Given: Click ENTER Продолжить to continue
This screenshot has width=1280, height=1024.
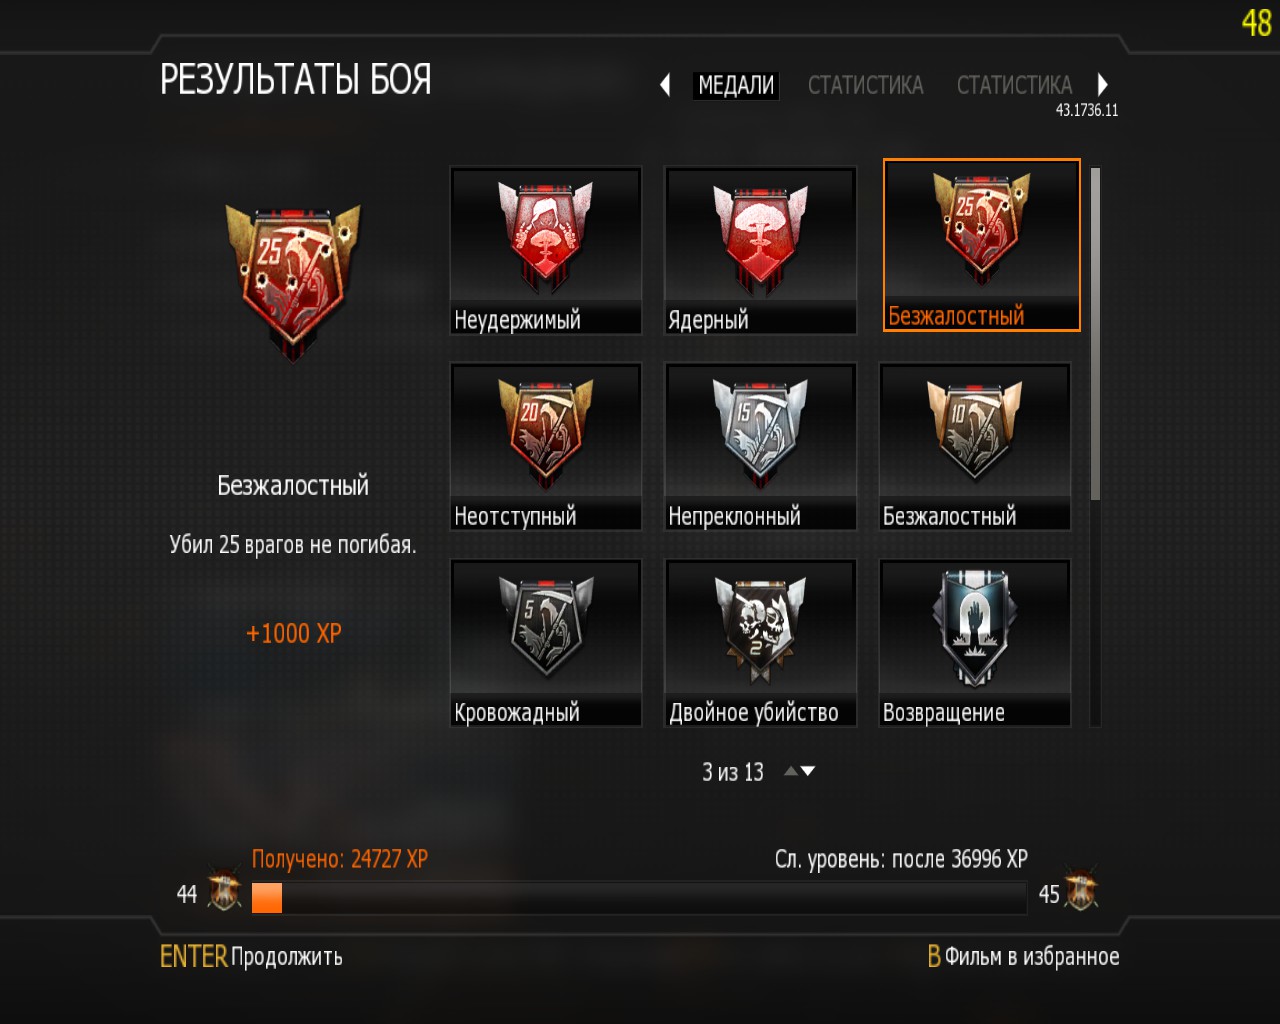Looking at the screenshot, I should (x=251, y=957).
